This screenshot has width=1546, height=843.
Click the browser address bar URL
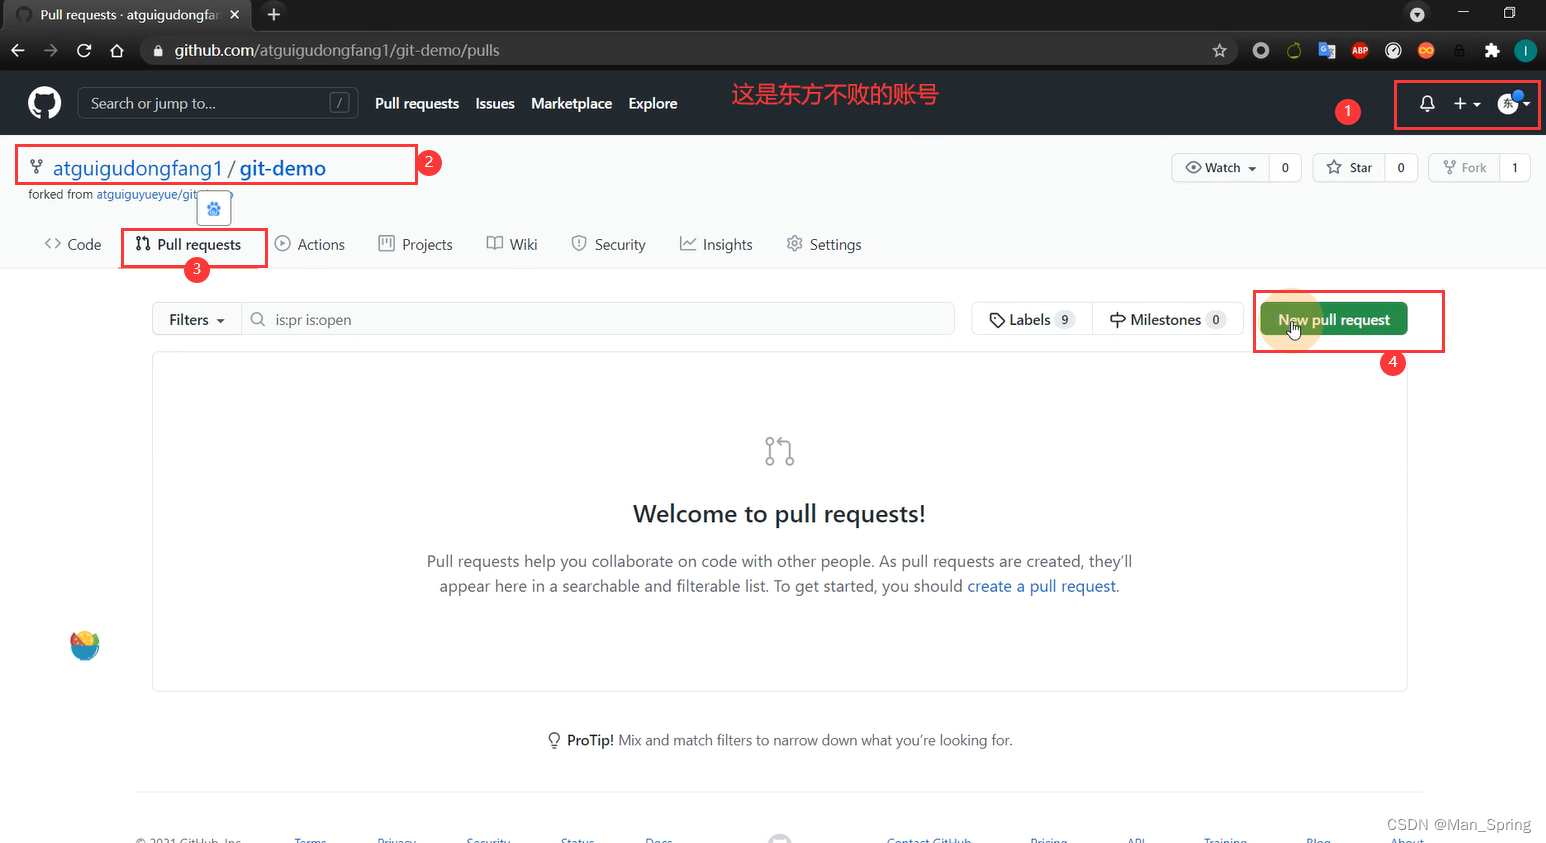coord(337,50)
